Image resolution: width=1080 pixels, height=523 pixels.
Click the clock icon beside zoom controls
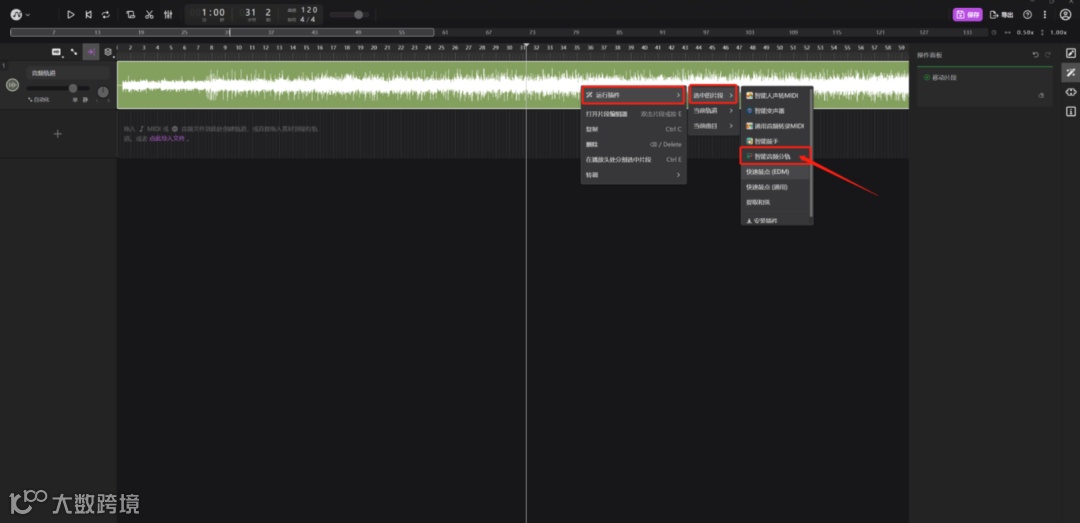tap(994, 32)
